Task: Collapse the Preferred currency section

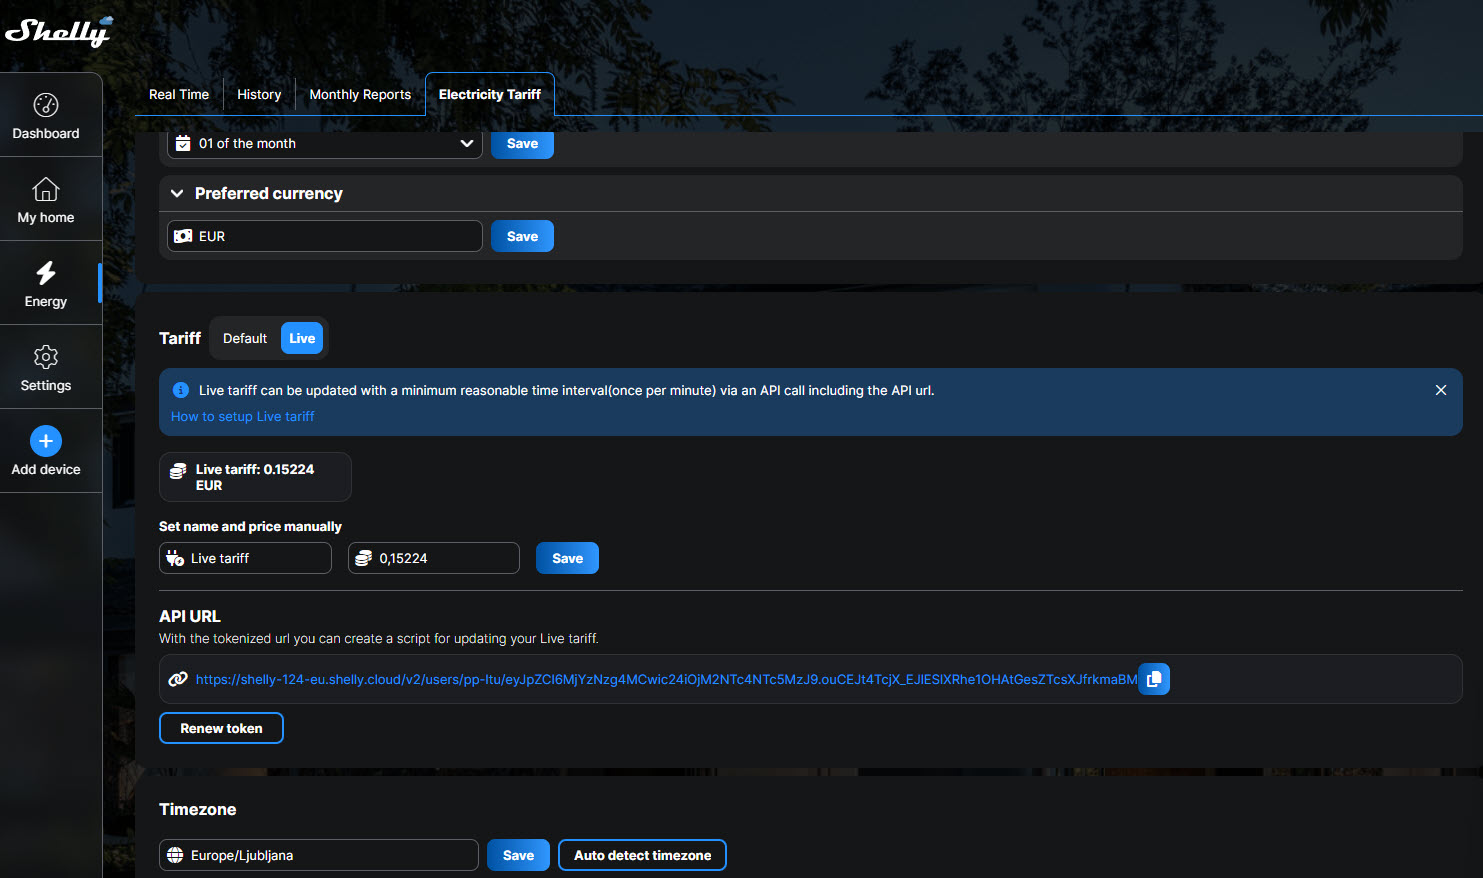Action: (x=177, y=194)
